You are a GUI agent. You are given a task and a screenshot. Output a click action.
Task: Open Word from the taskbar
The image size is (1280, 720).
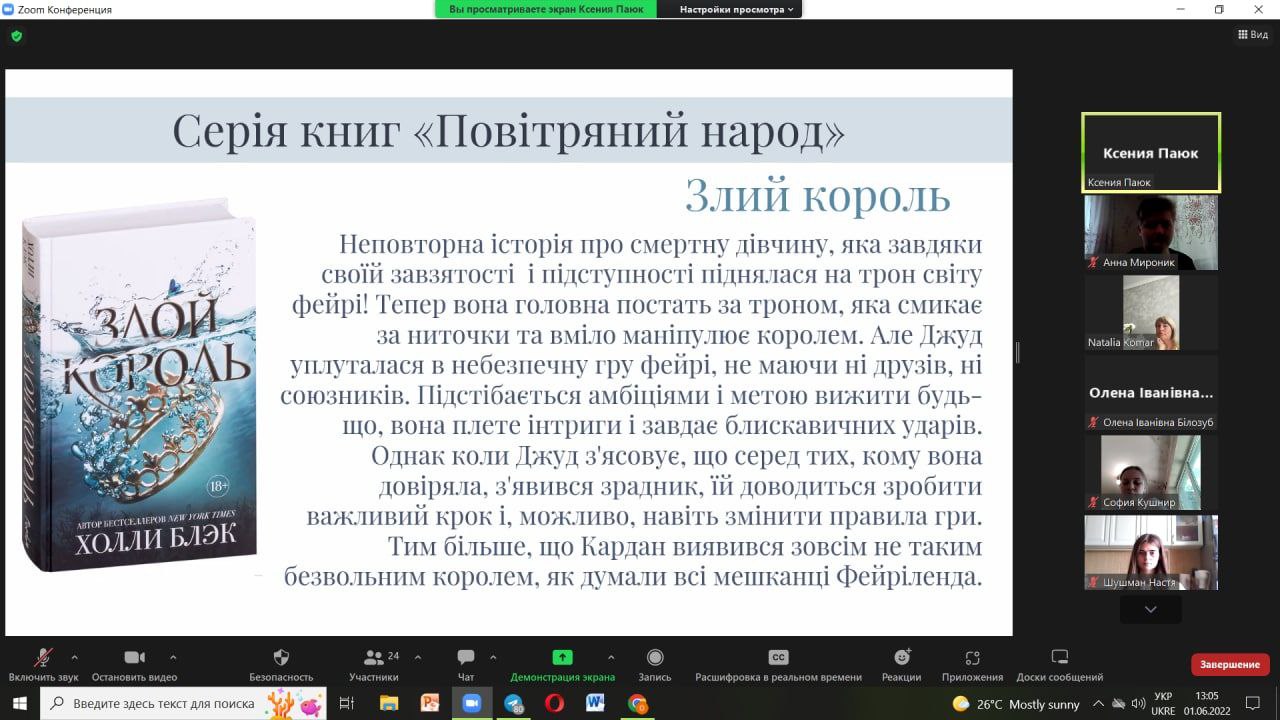[x=596, y=703]
